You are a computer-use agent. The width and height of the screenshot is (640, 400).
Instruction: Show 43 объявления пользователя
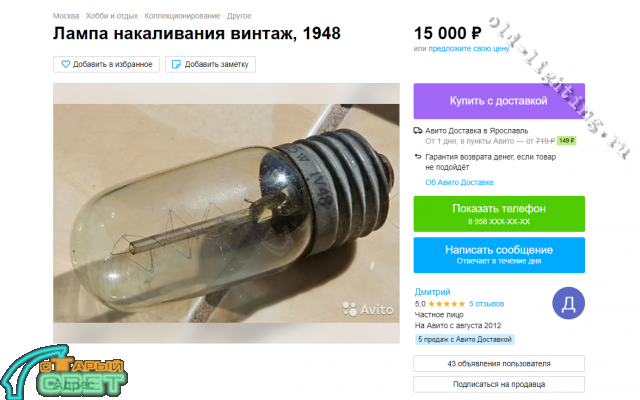coord(499,363)
